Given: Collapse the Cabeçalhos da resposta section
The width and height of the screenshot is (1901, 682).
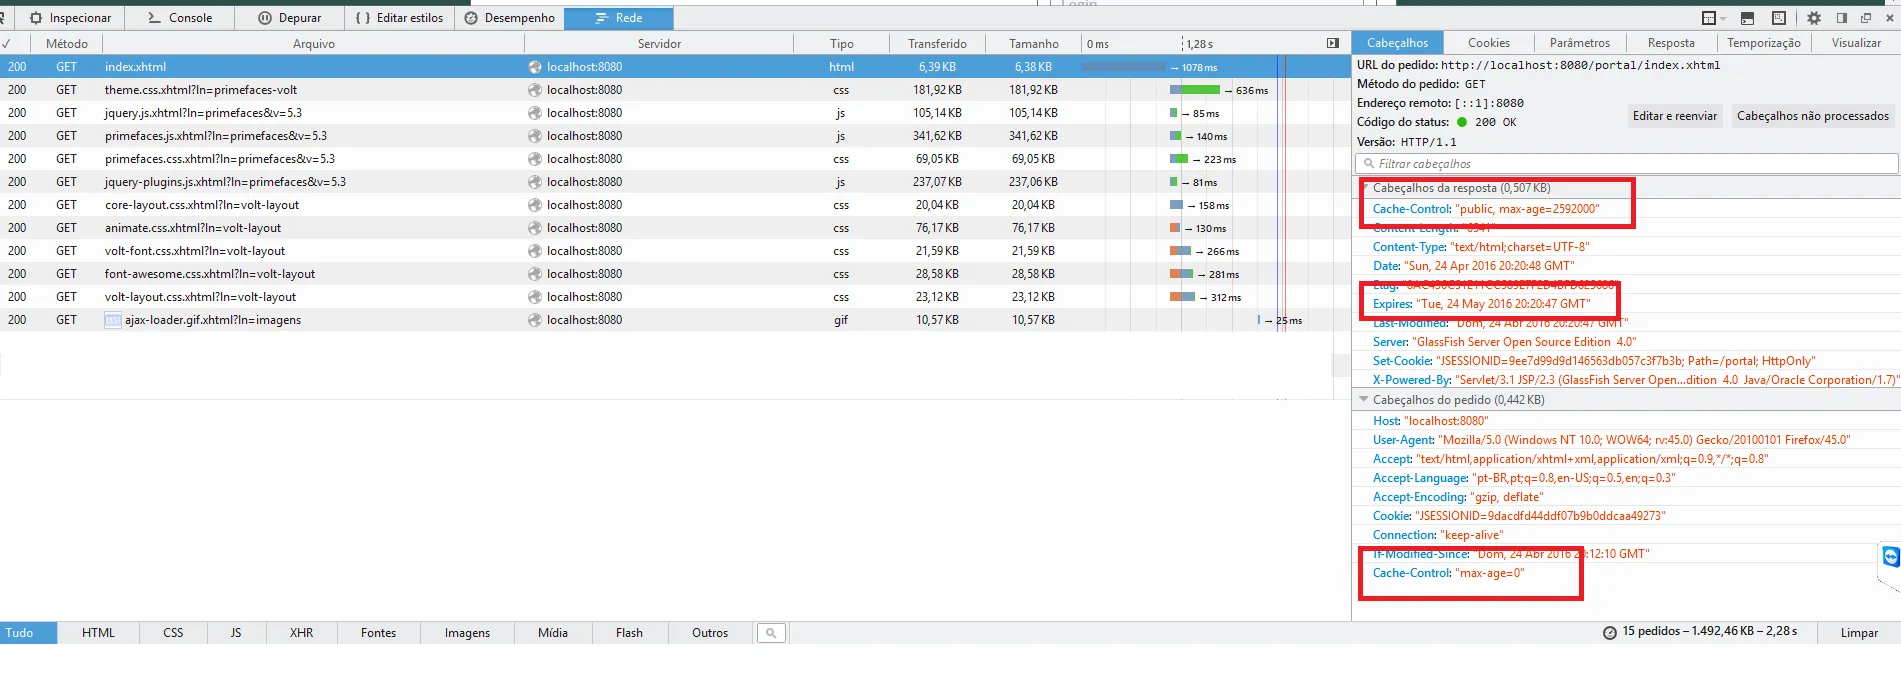Looking at the screenshot, I should pyautogui.click(x=1363, y=187).
